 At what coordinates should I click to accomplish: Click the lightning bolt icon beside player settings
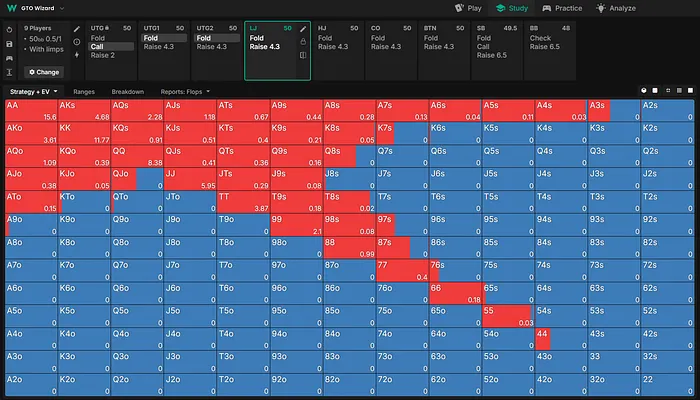click(x=76, y=55)
